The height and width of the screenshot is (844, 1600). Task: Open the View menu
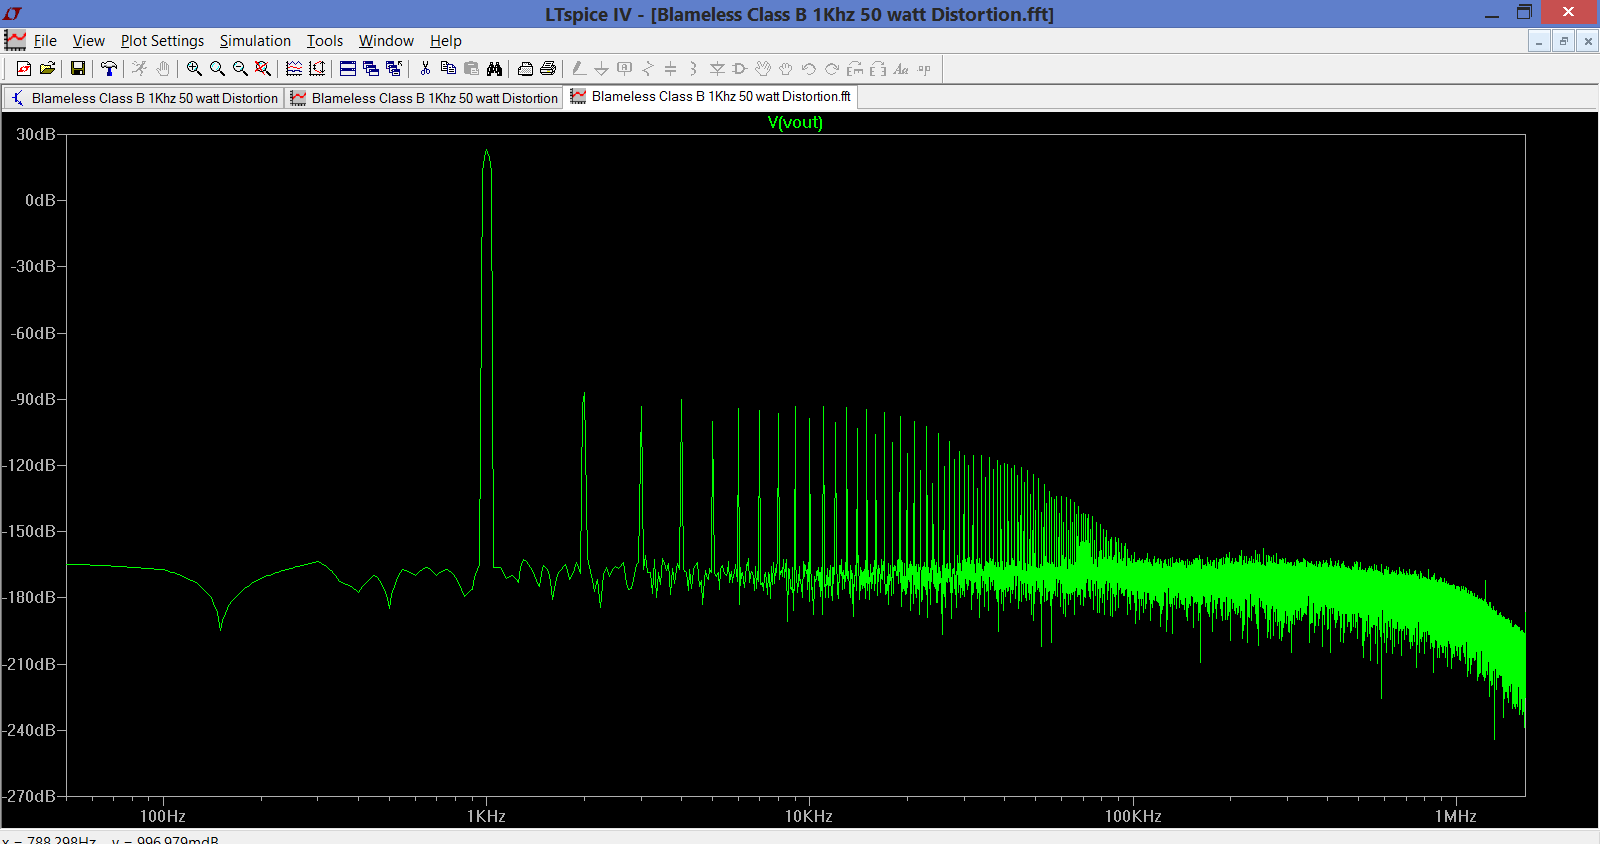[x=88, y=41]
